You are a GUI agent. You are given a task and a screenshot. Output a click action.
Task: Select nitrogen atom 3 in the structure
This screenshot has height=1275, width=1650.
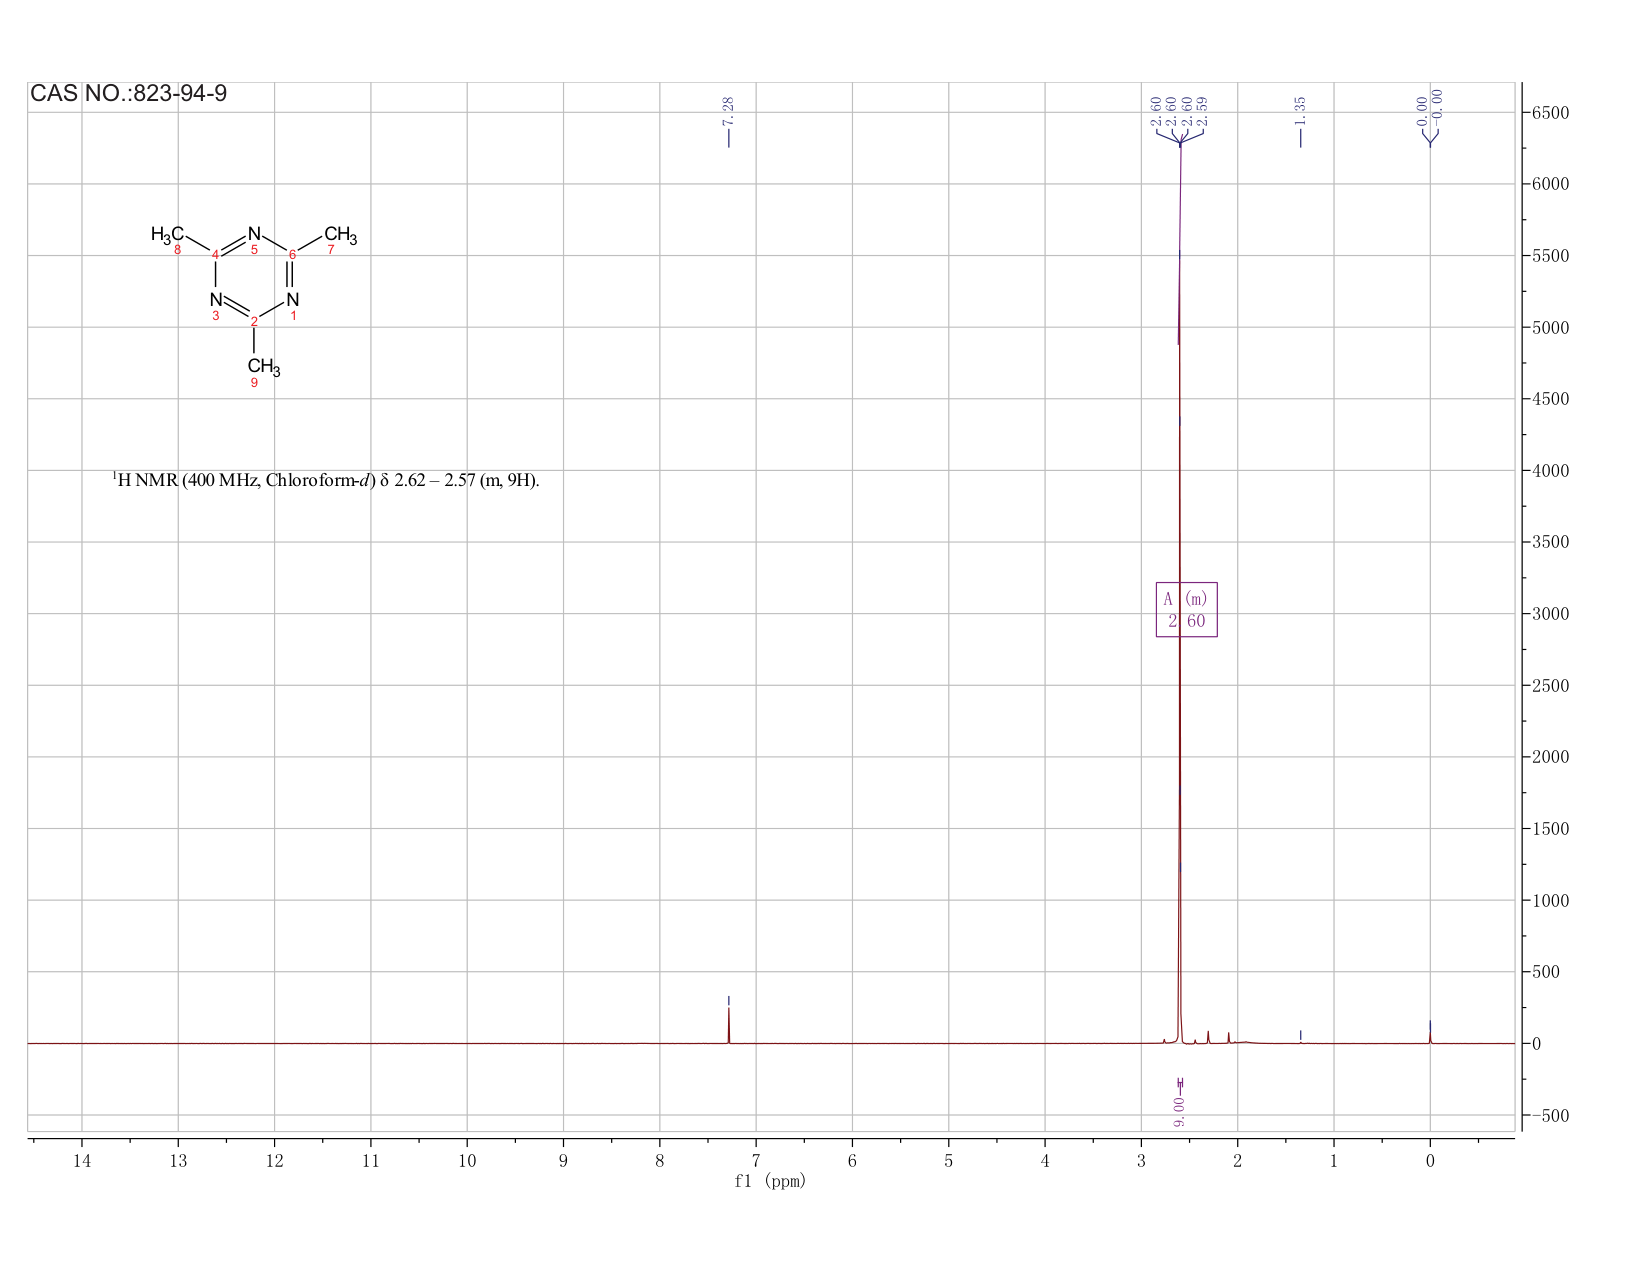pyautogui.click(x=216, y=300)
